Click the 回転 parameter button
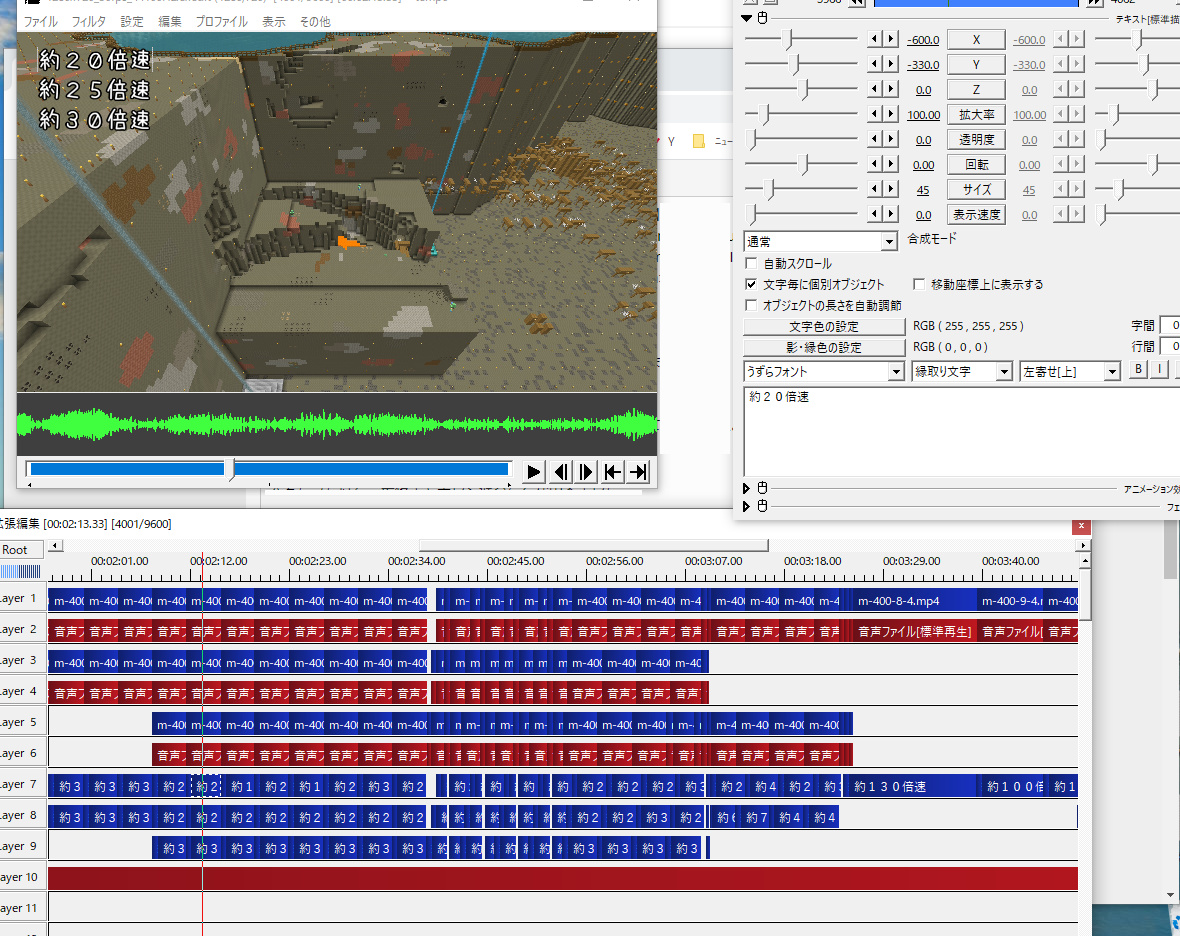Viewport: 1180px width, 936px height. point(976,164)
